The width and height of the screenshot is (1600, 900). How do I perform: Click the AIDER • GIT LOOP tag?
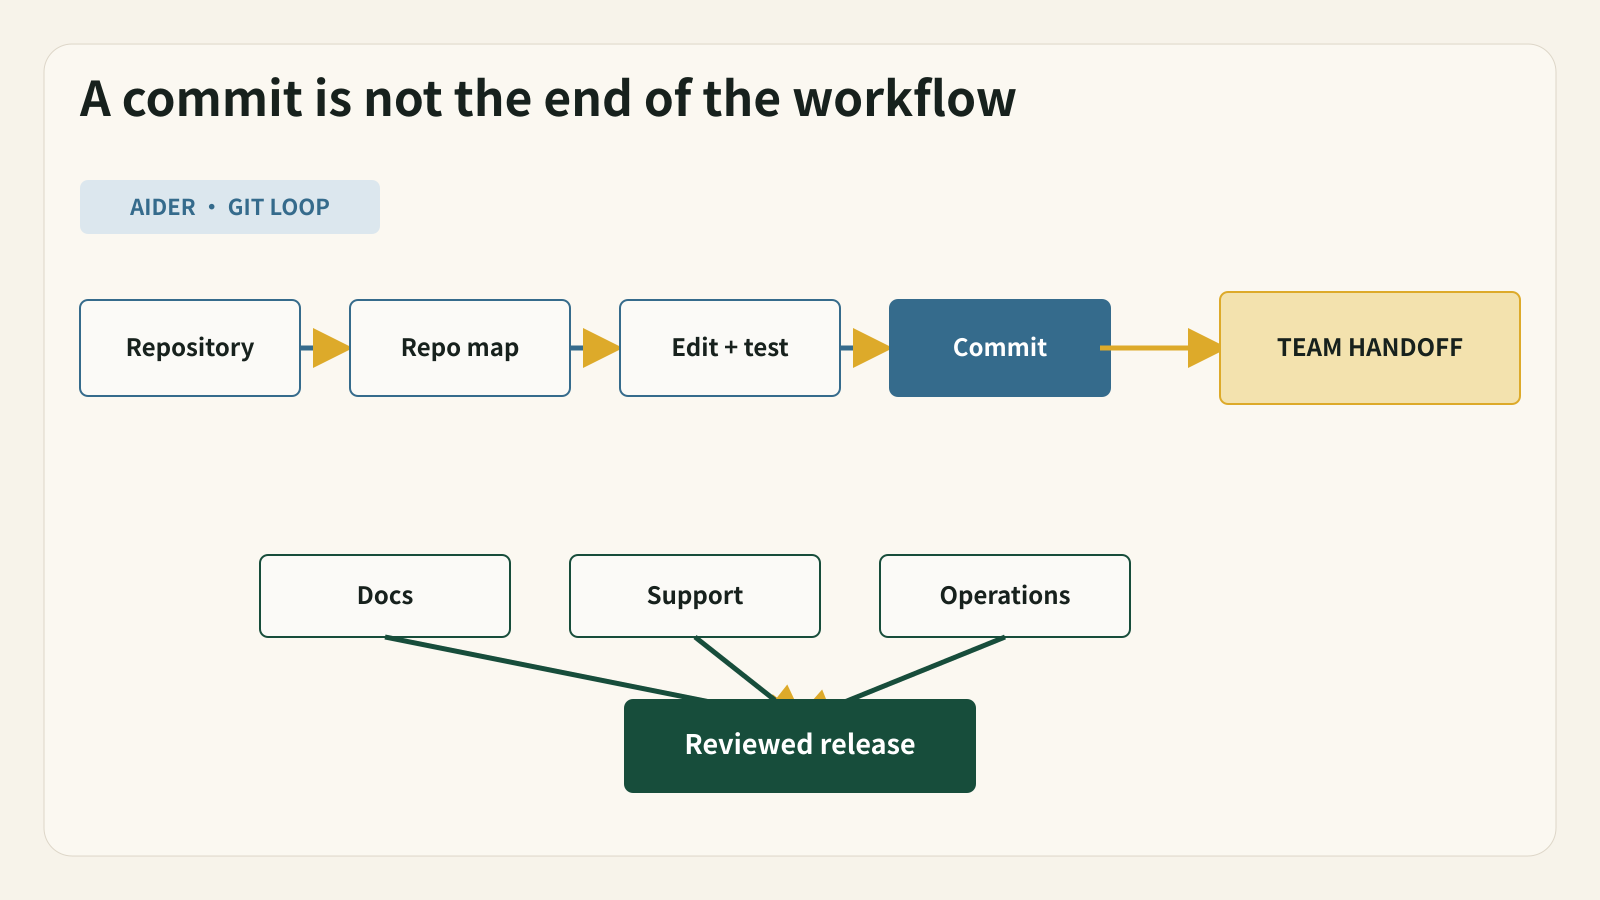coord(230,207)
